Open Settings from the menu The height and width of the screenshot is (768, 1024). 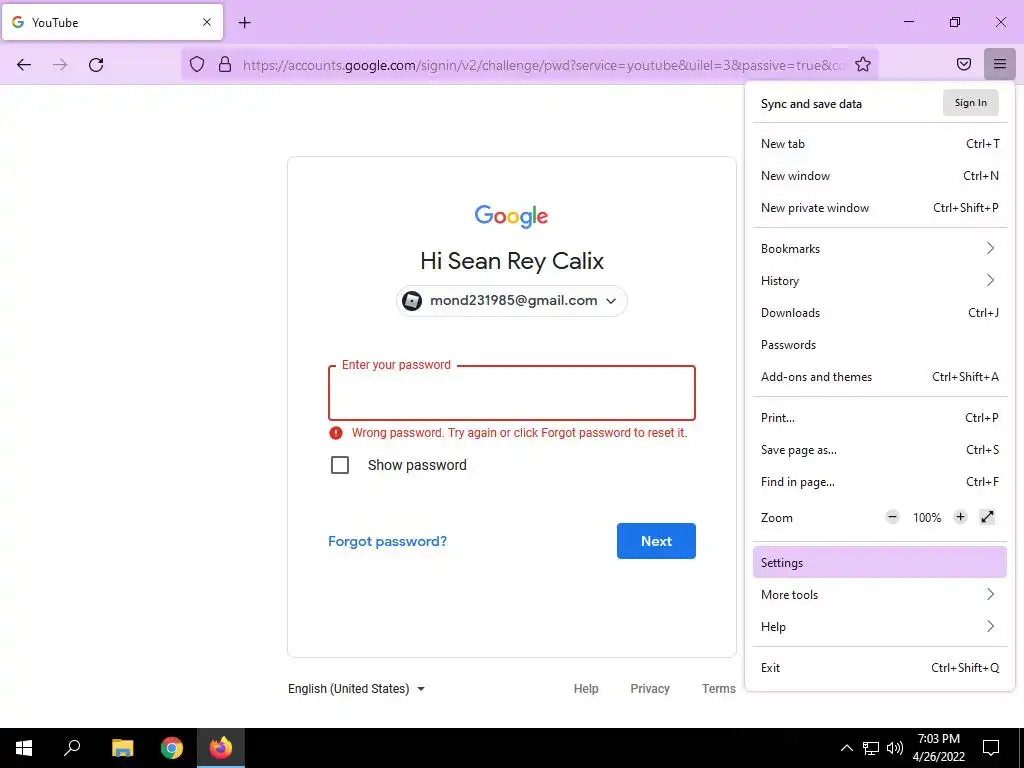[880, 562]
